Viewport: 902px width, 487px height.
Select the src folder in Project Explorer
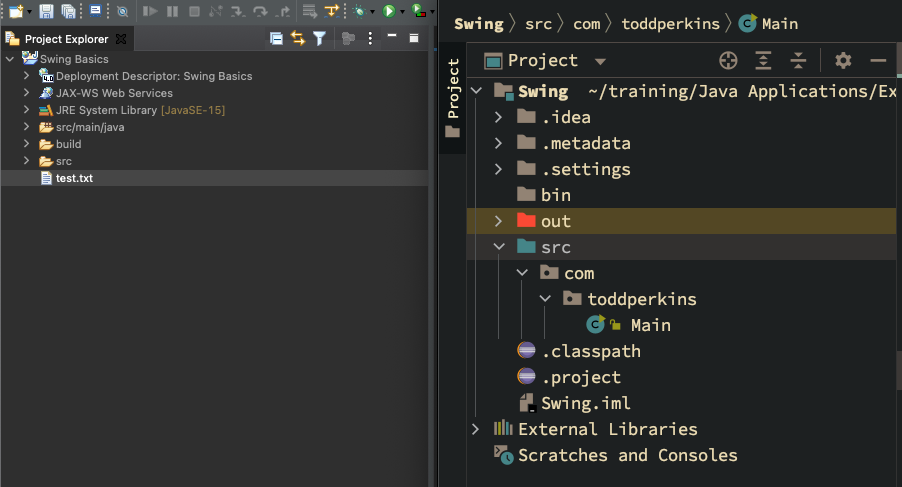click(64, 161)
